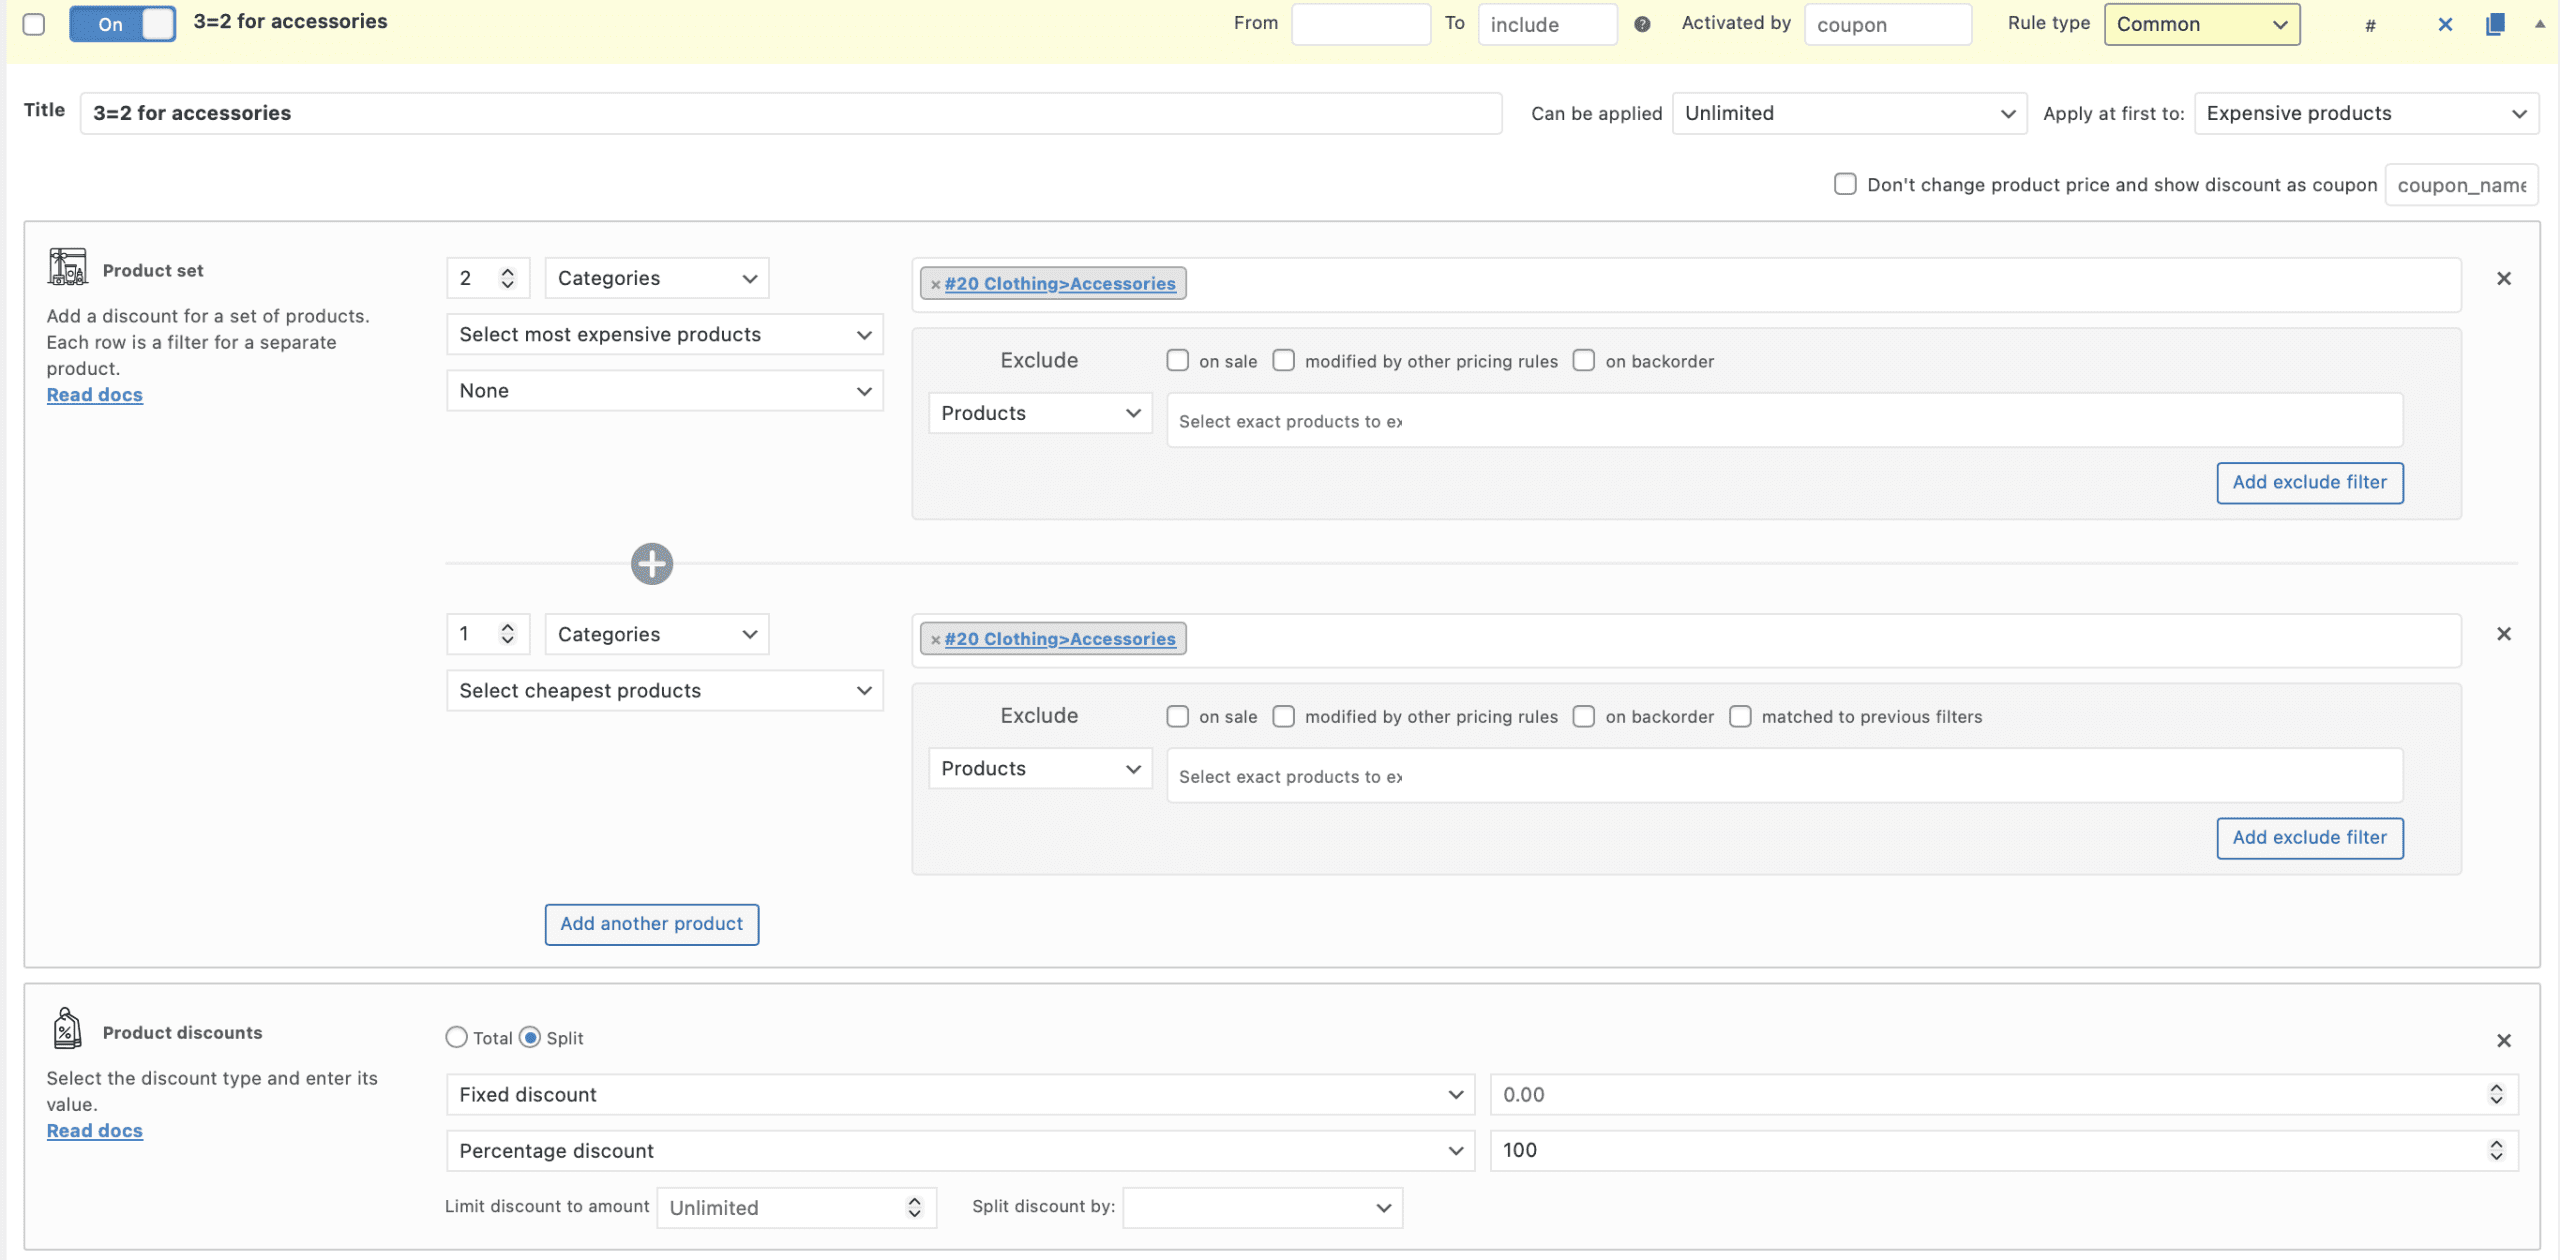Toggle the rule On switch
This screenshot has height=1260, width=2560.
click(x=122, y=24)
